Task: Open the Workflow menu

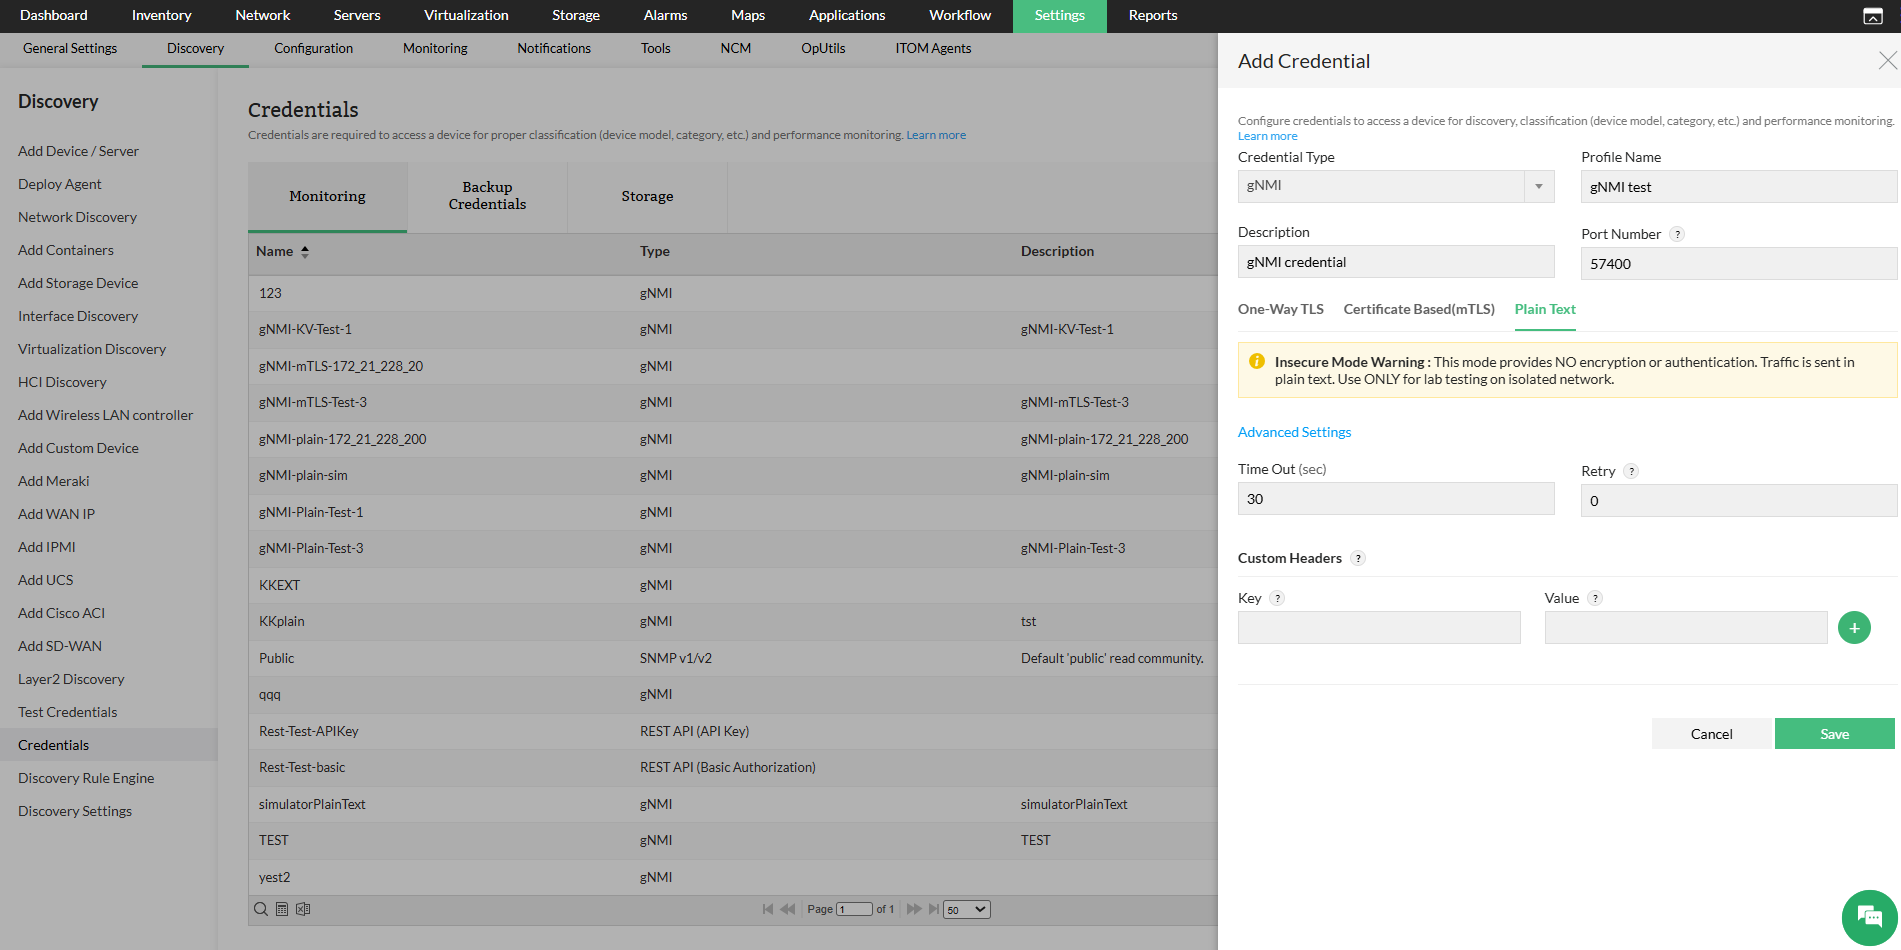Action: point(960,15)
